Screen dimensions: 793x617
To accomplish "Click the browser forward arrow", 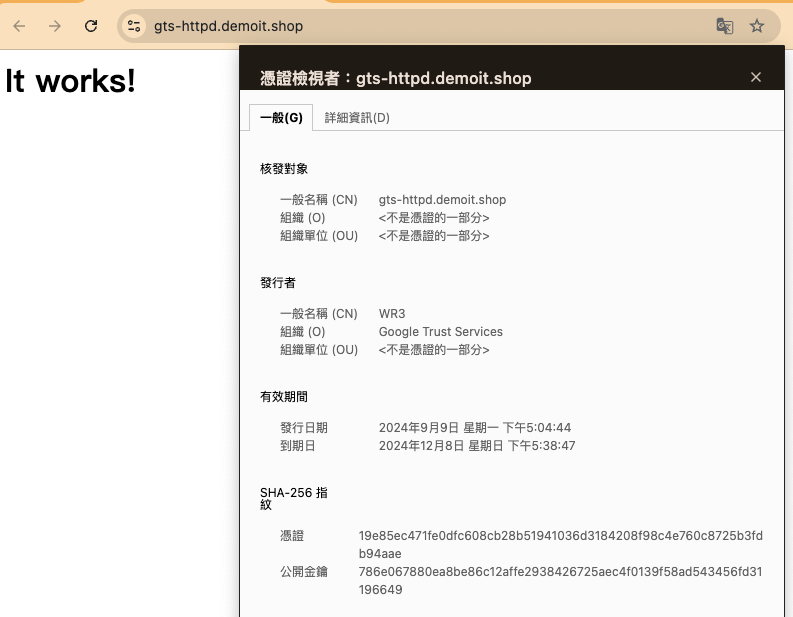I will (x=55, y=26).
